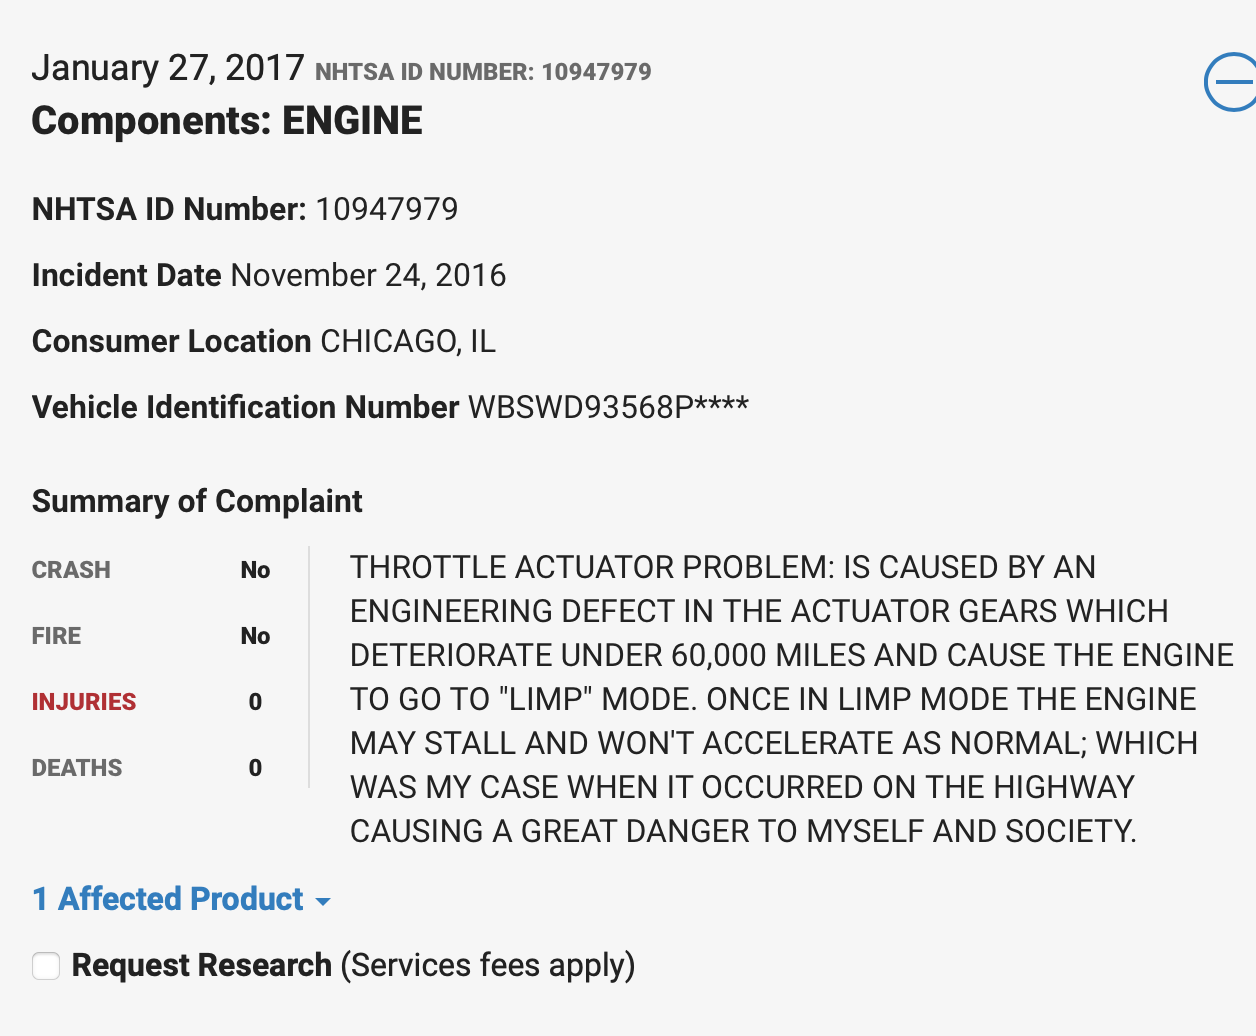Click the CRASH label in the summary

click(x=71, y=570)
